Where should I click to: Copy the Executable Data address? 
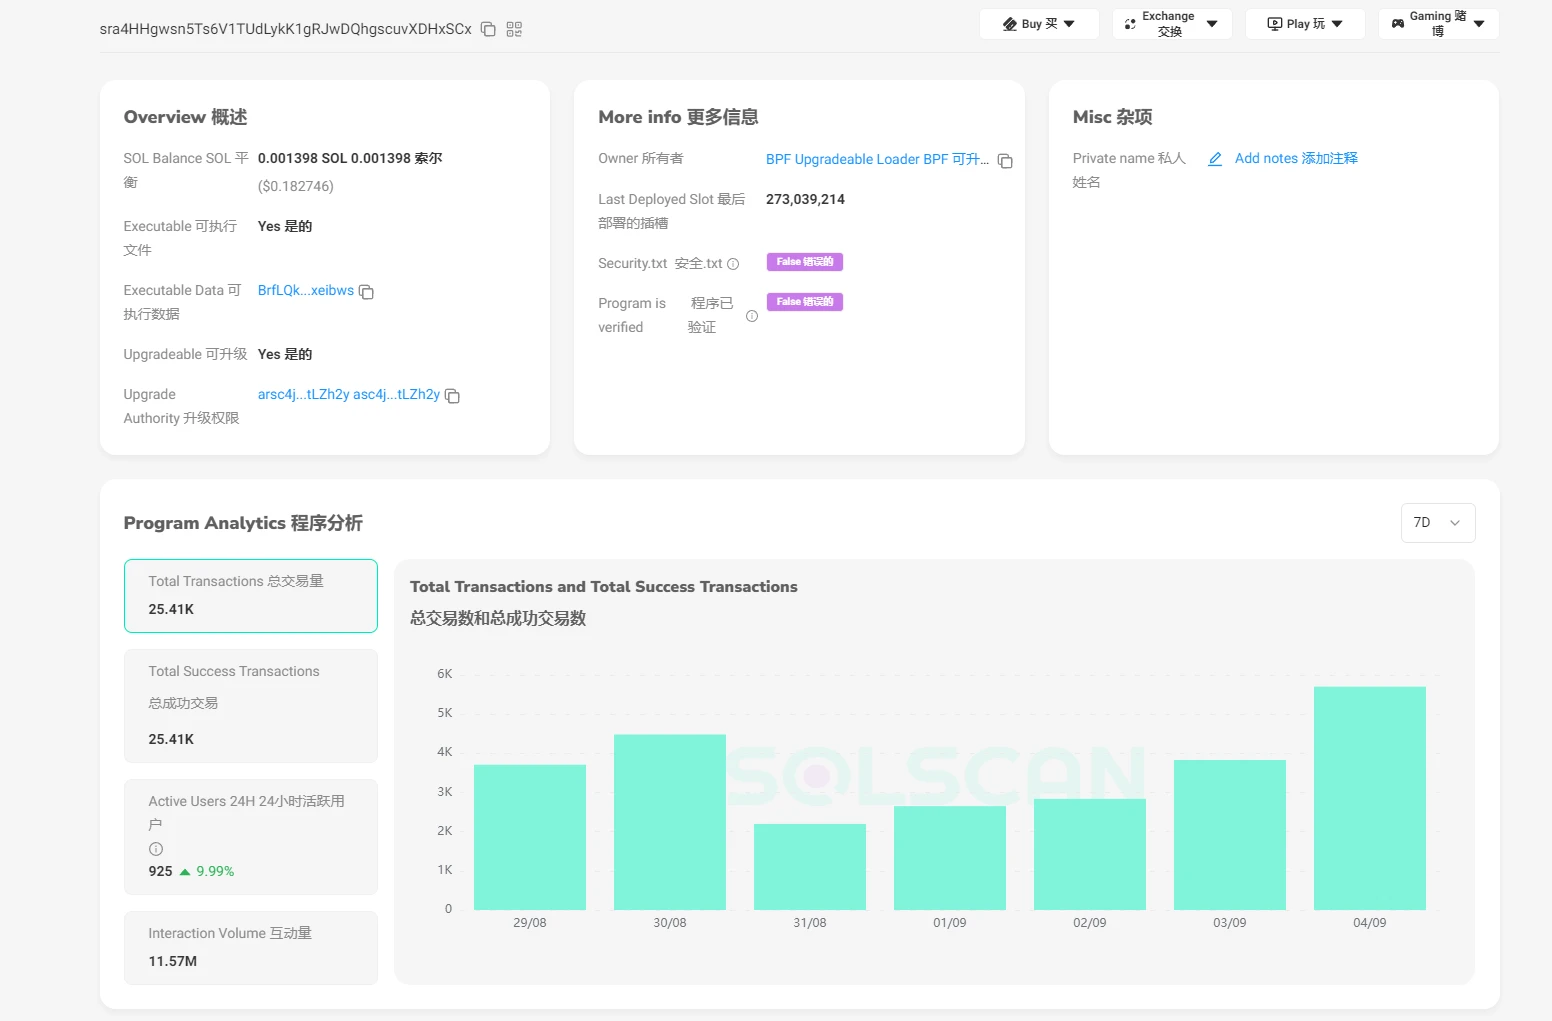click(366, 292)
